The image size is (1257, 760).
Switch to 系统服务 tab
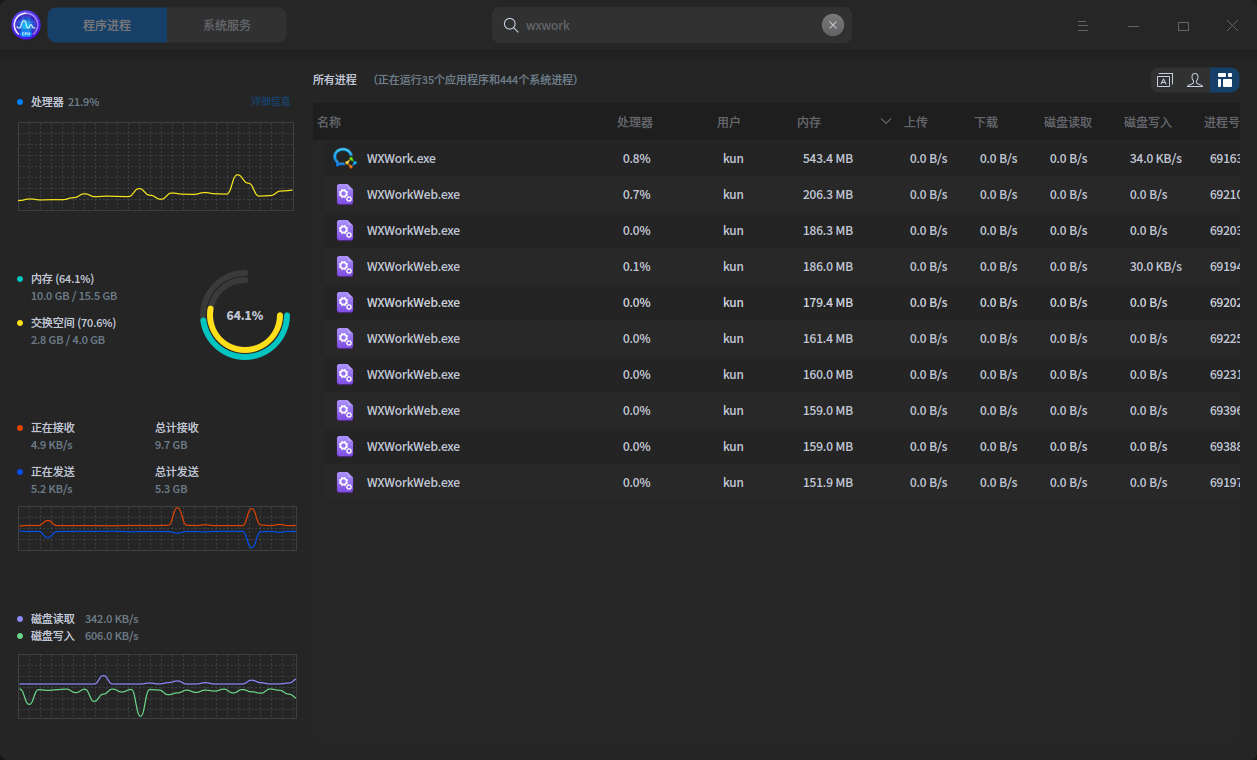(227, 25)
